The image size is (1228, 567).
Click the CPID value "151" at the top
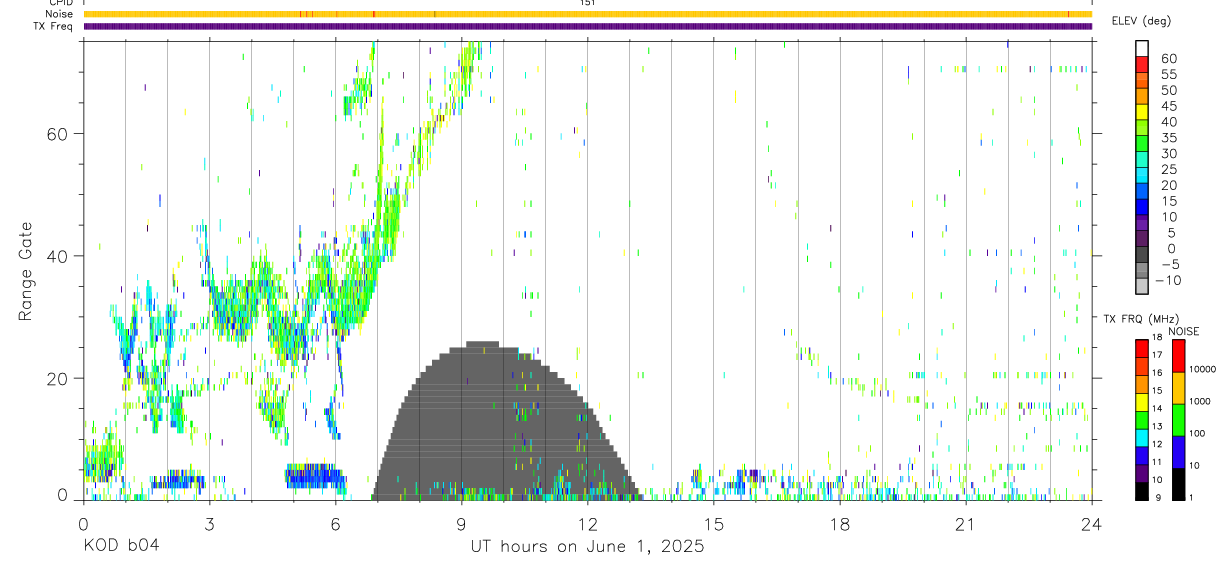(x=587, y=3)
